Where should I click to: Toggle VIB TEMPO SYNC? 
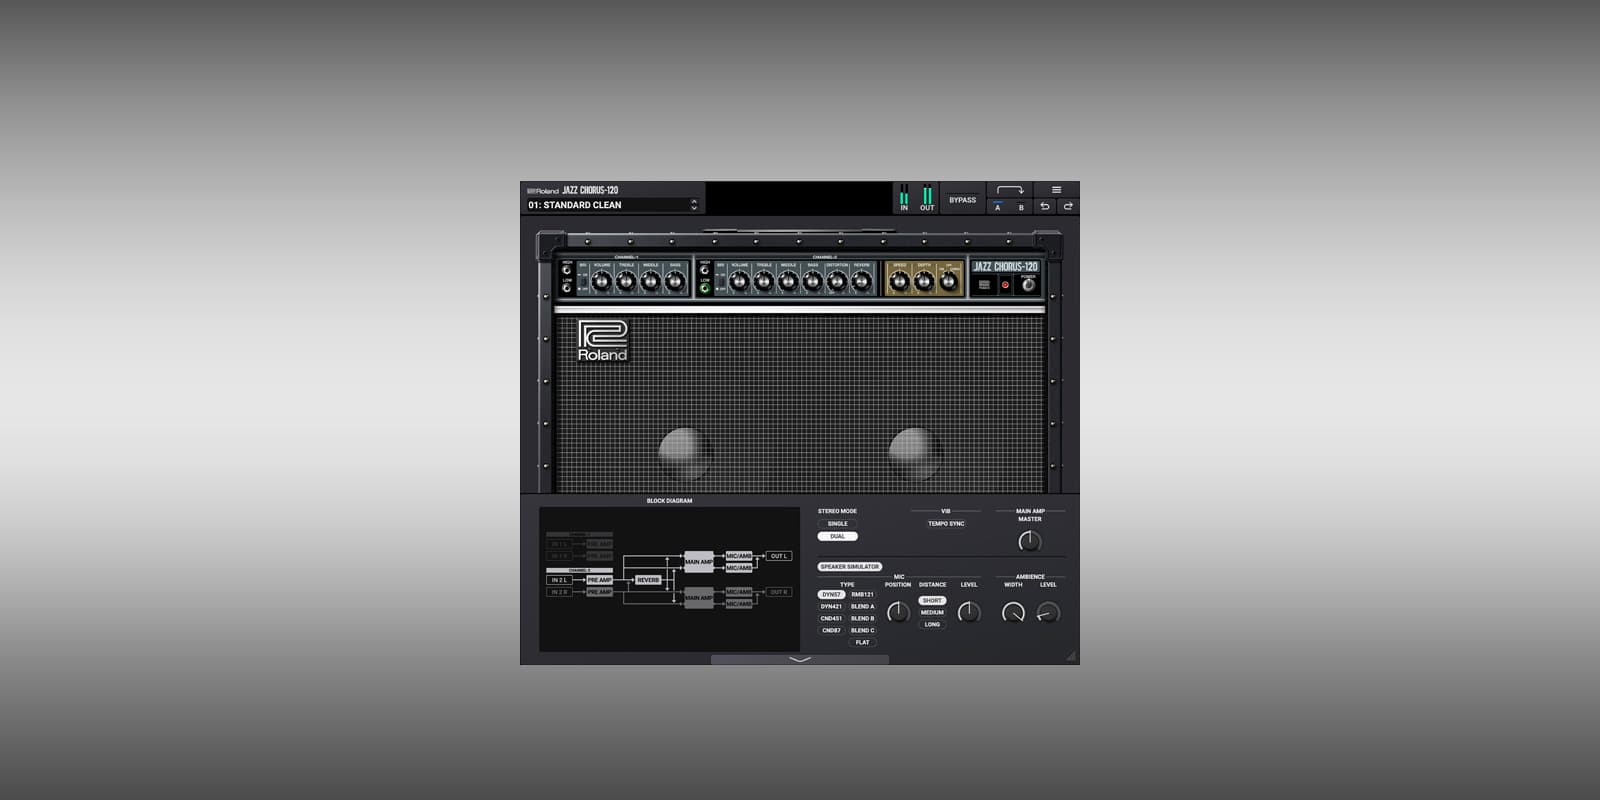pyautogui.click(x=946, y=524)
